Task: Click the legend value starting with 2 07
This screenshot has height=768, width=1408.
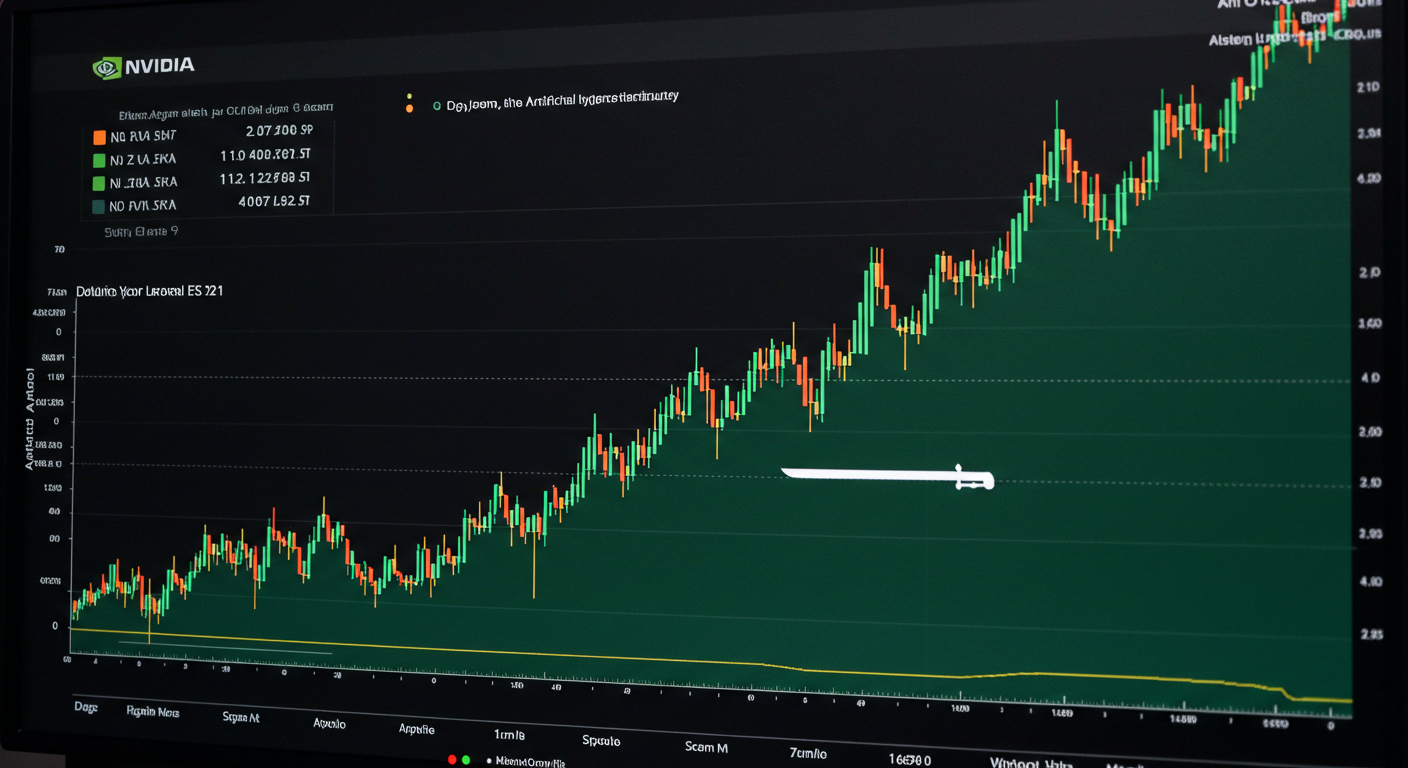Action: [x=279, y=130]
